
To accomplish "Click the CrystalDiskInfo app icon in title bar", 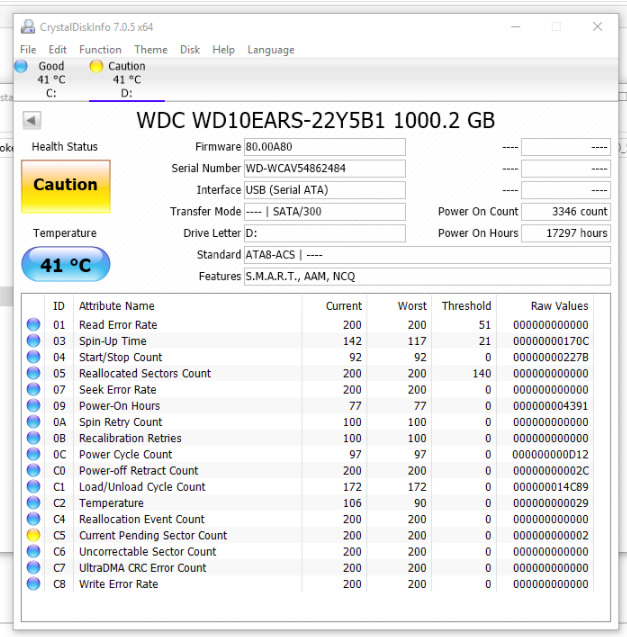I will click(x=27, y=27).
